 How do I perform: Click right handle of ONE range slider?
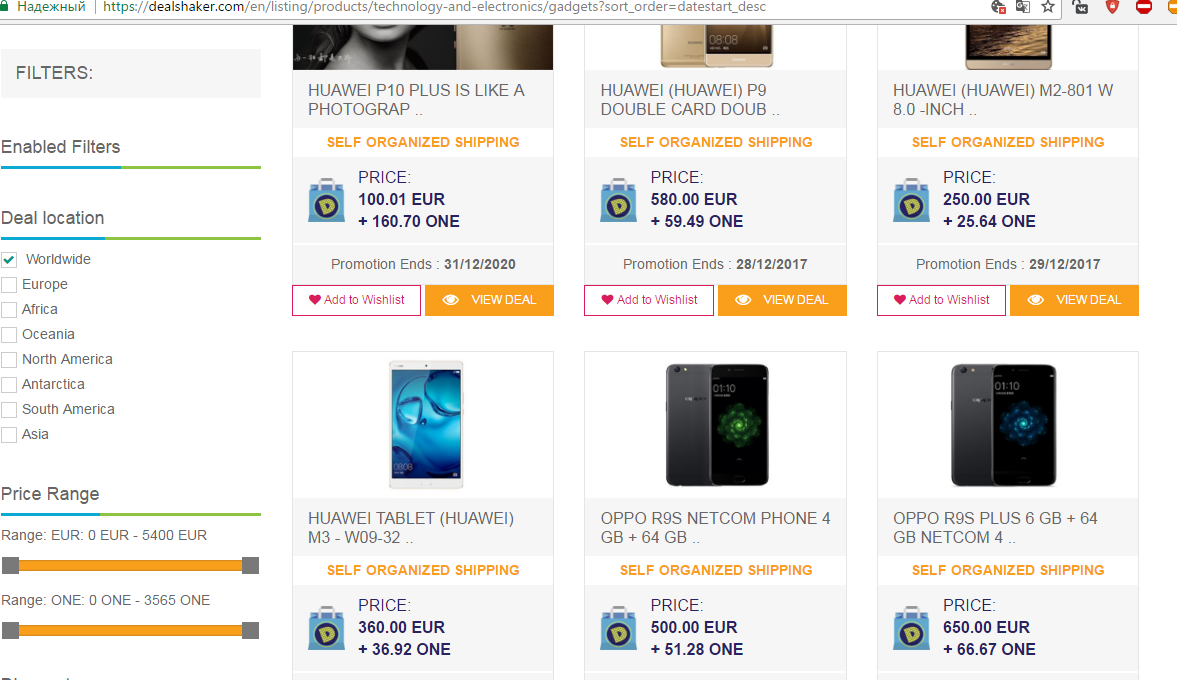coord(250,630)
